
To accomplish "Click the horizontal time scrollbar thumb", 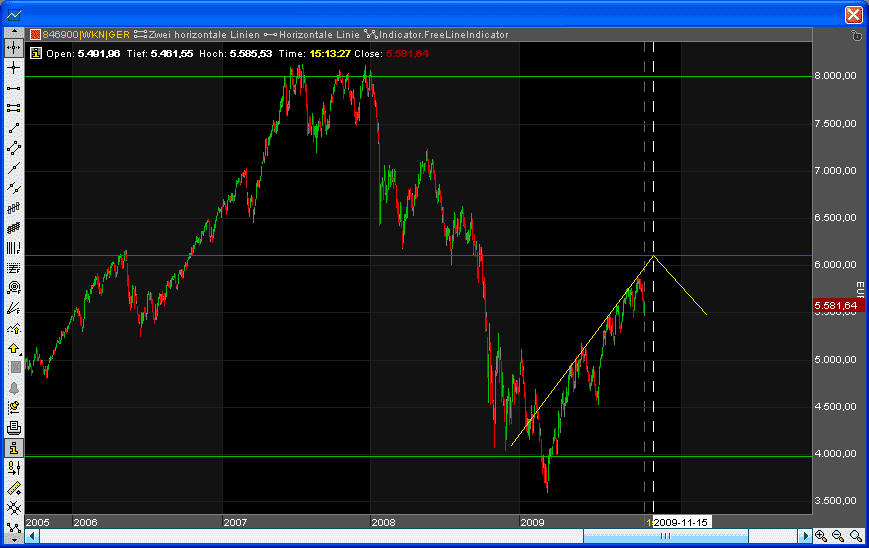I will tap(664, 536).
